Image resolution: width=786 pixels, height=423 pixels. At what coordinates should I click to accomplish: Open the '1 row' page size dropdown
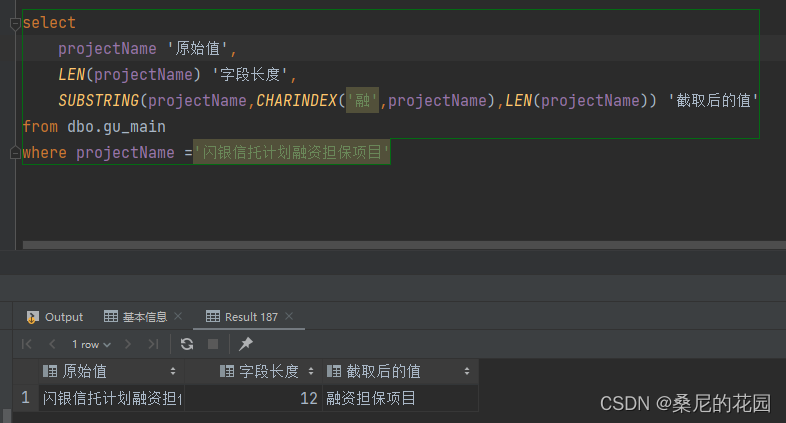coord(90,344)
